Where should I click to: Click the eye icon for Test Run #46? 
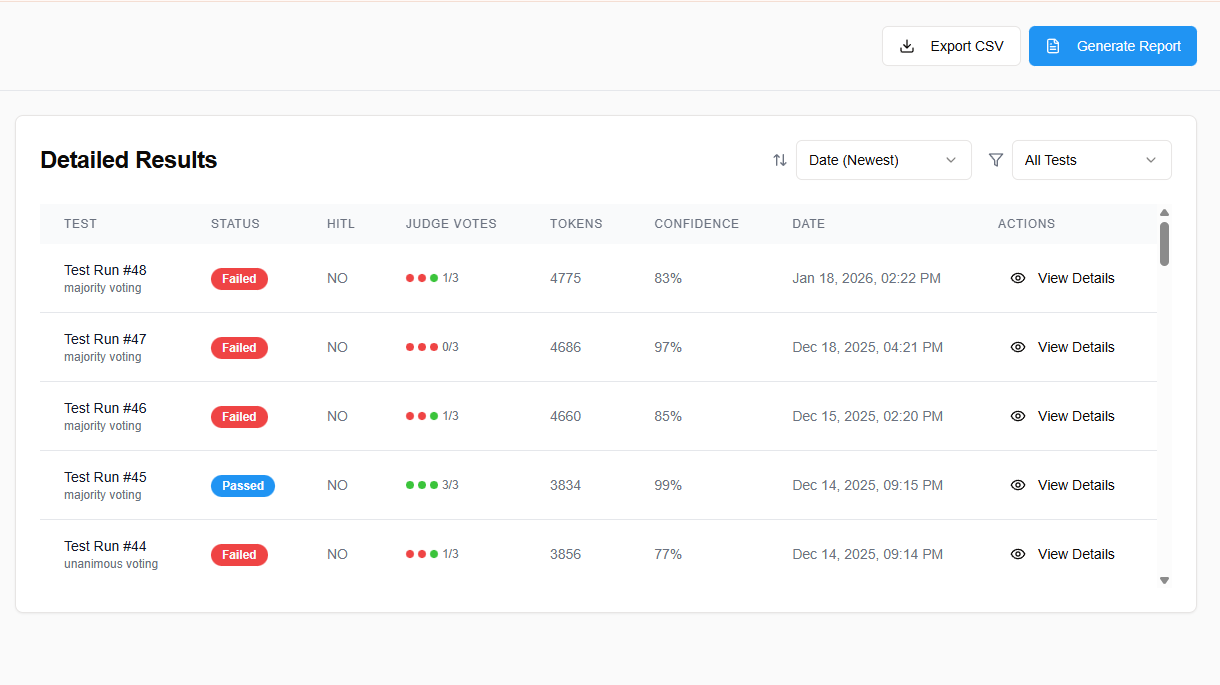pos(1018,417)
